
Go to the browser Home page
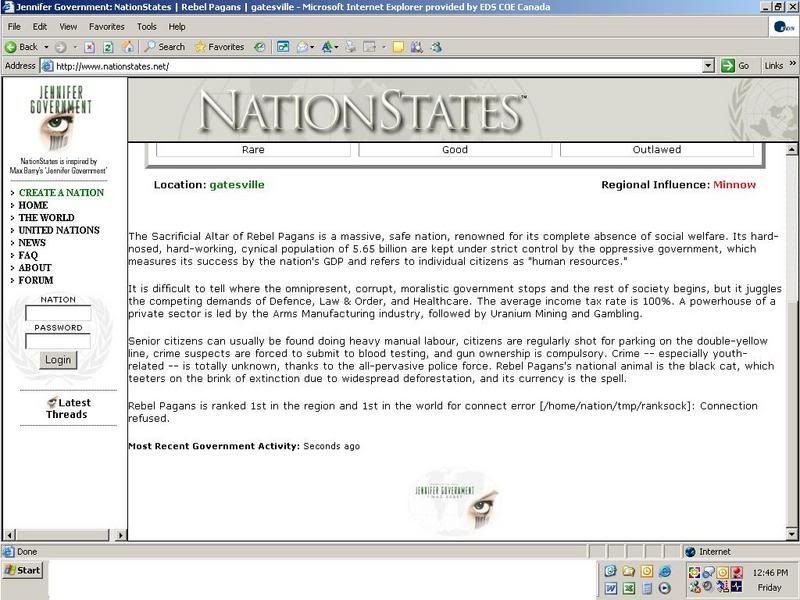coord(128,47)
